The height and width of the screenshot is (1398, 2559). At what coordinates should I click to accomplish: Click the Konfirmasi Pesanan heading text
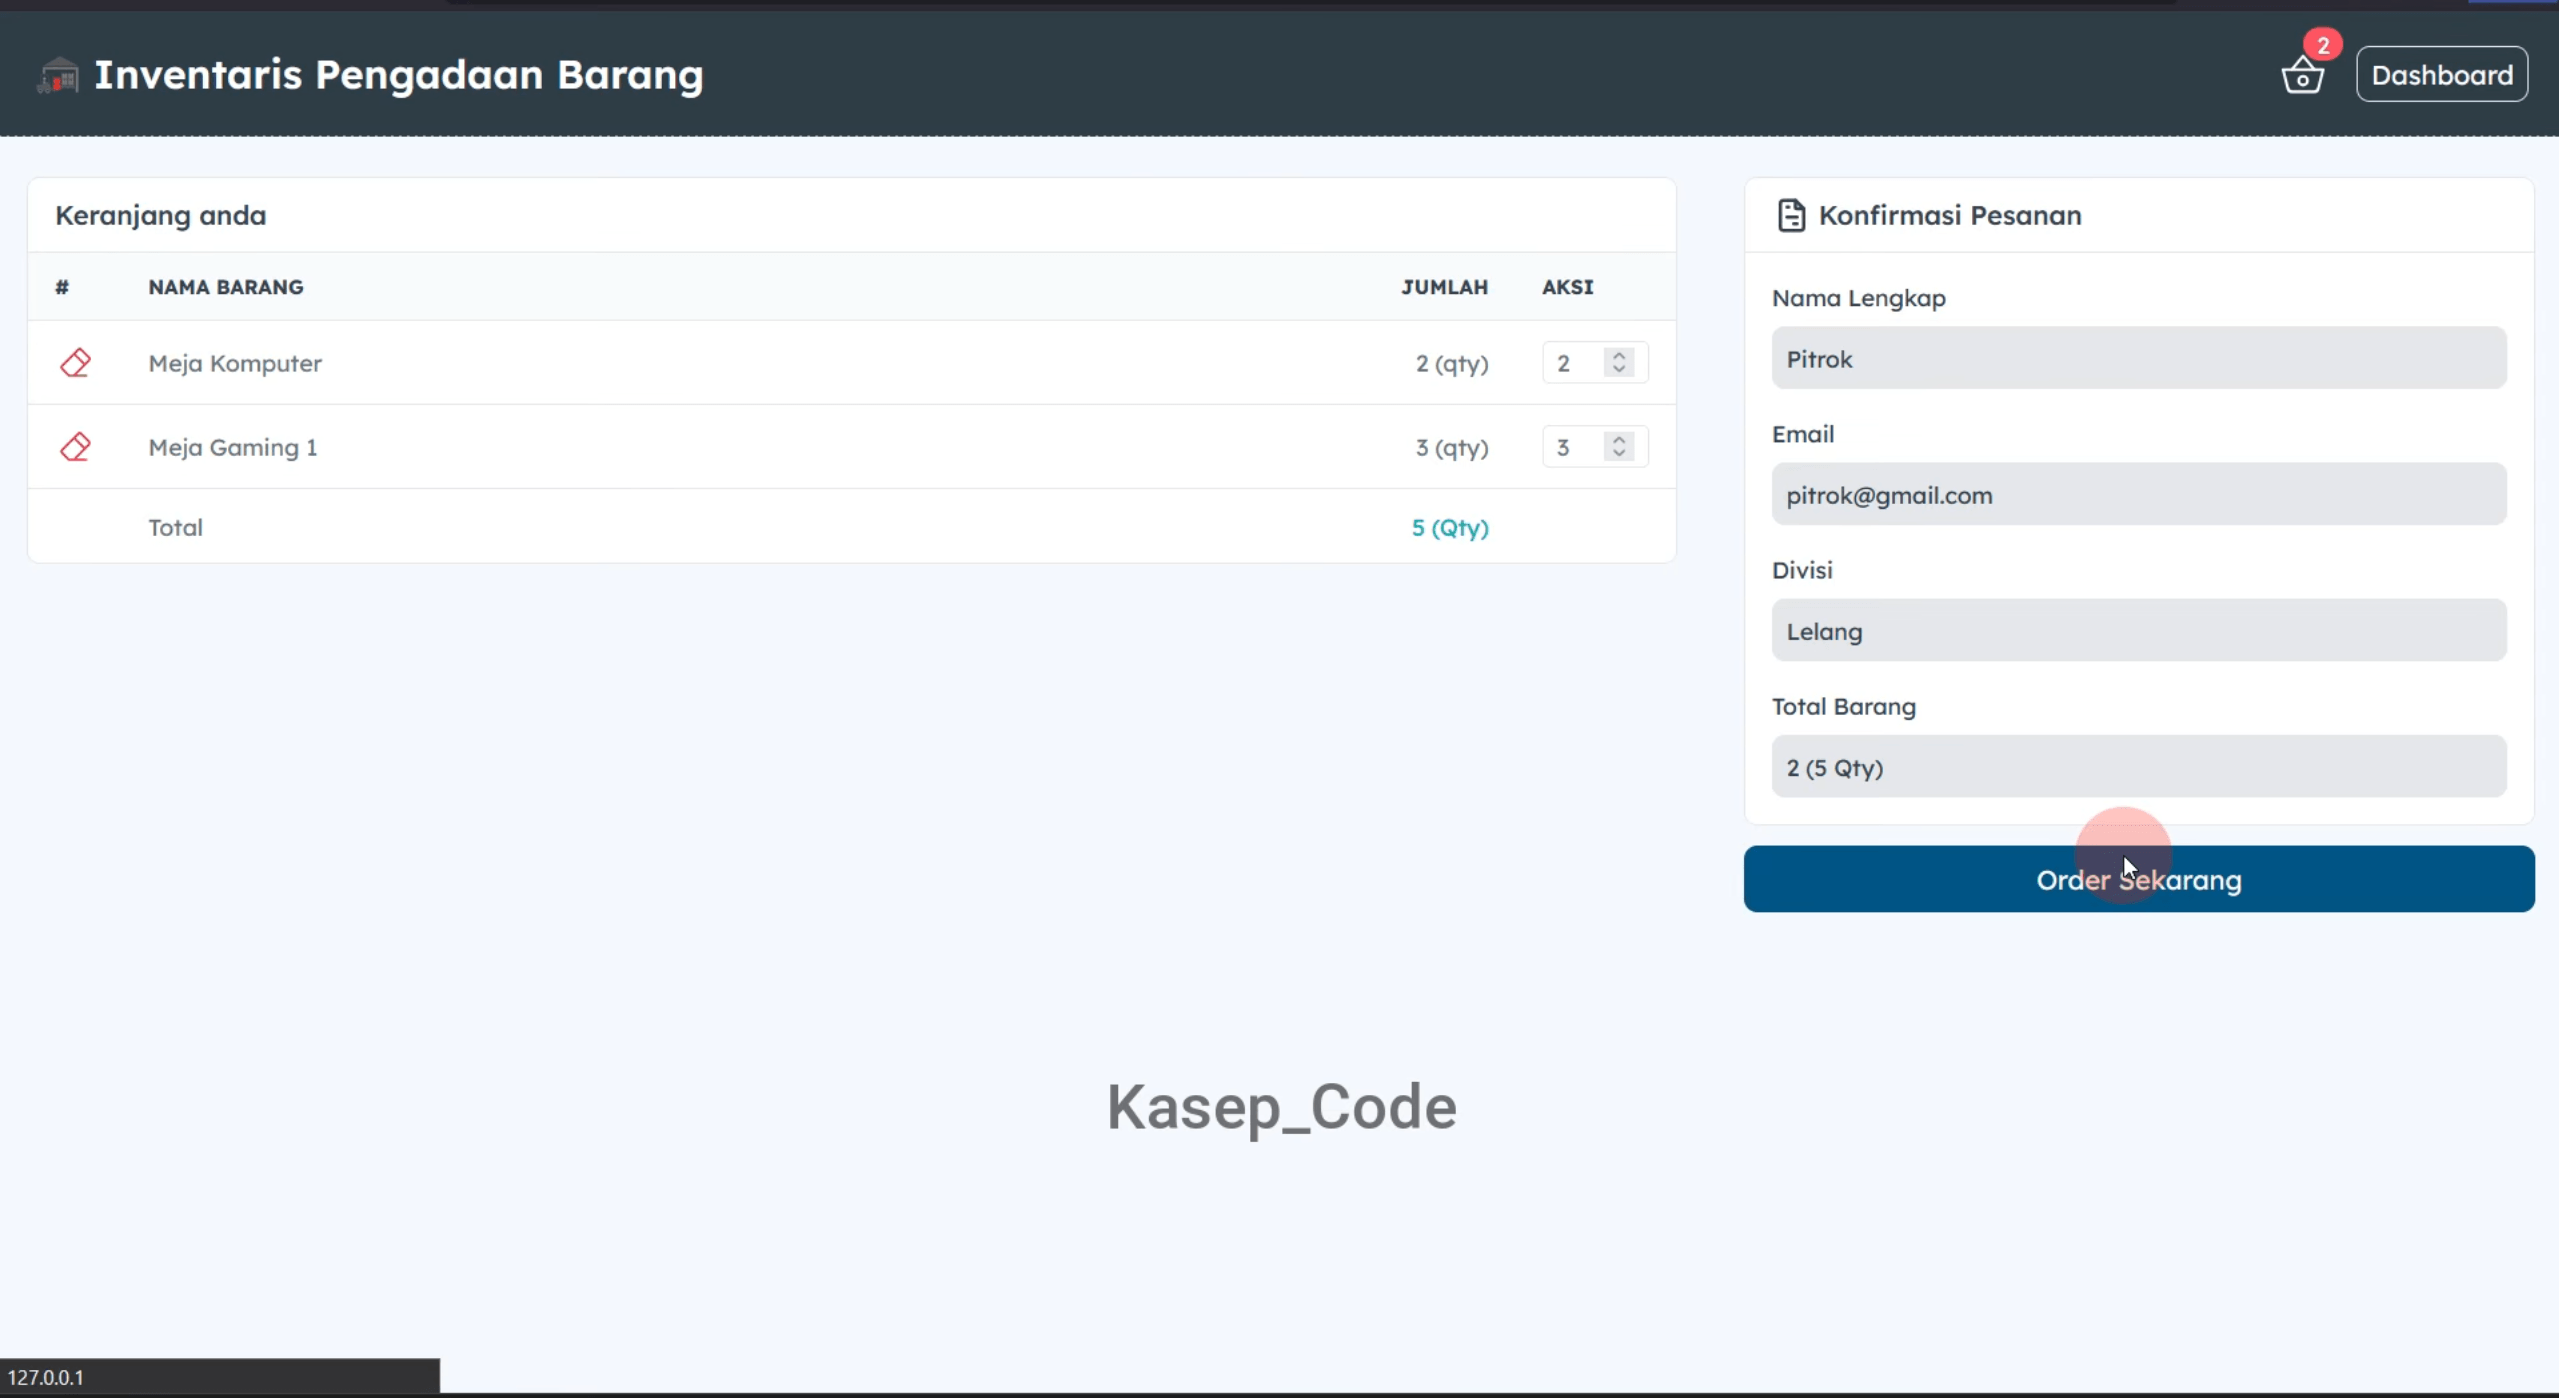[1949, 215]
